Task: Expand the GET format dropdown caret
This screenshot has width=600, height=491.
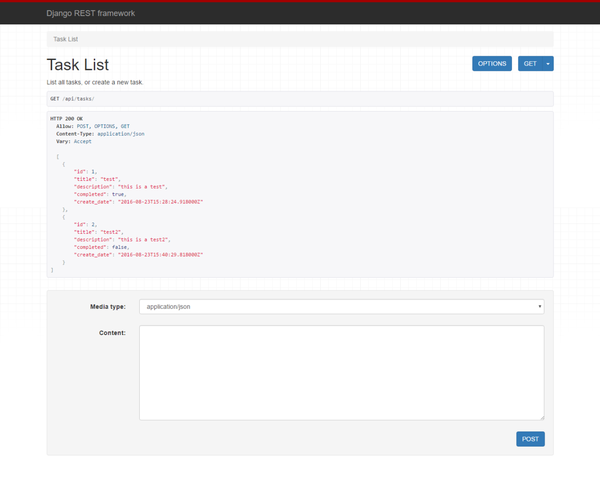Action: pyautogui.click(x=548, y=64)
